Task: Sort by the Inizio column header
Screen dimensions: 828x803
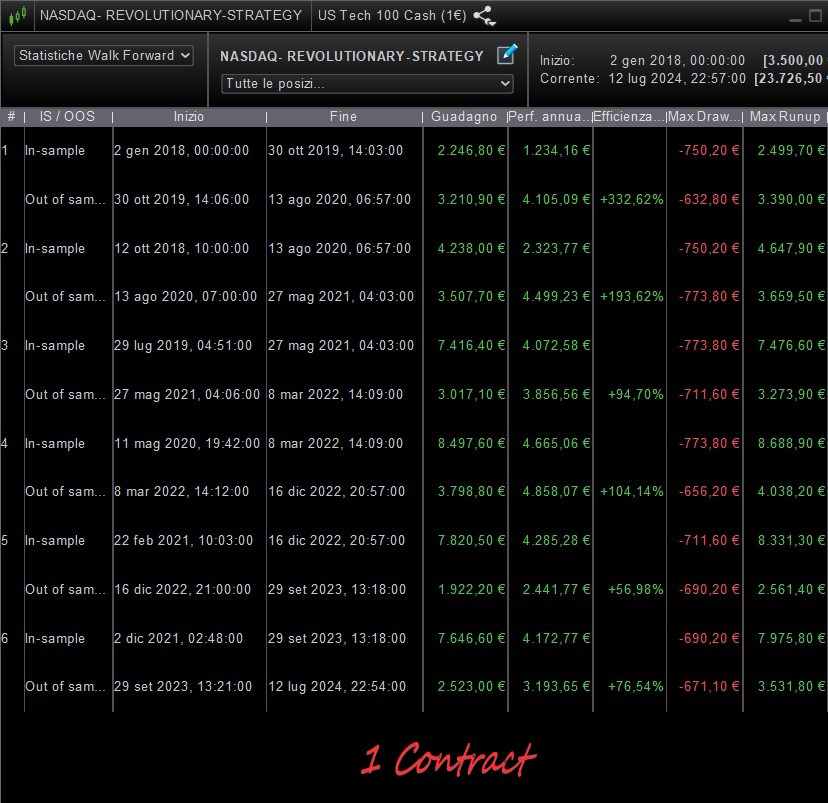Action: click(189, 117)
